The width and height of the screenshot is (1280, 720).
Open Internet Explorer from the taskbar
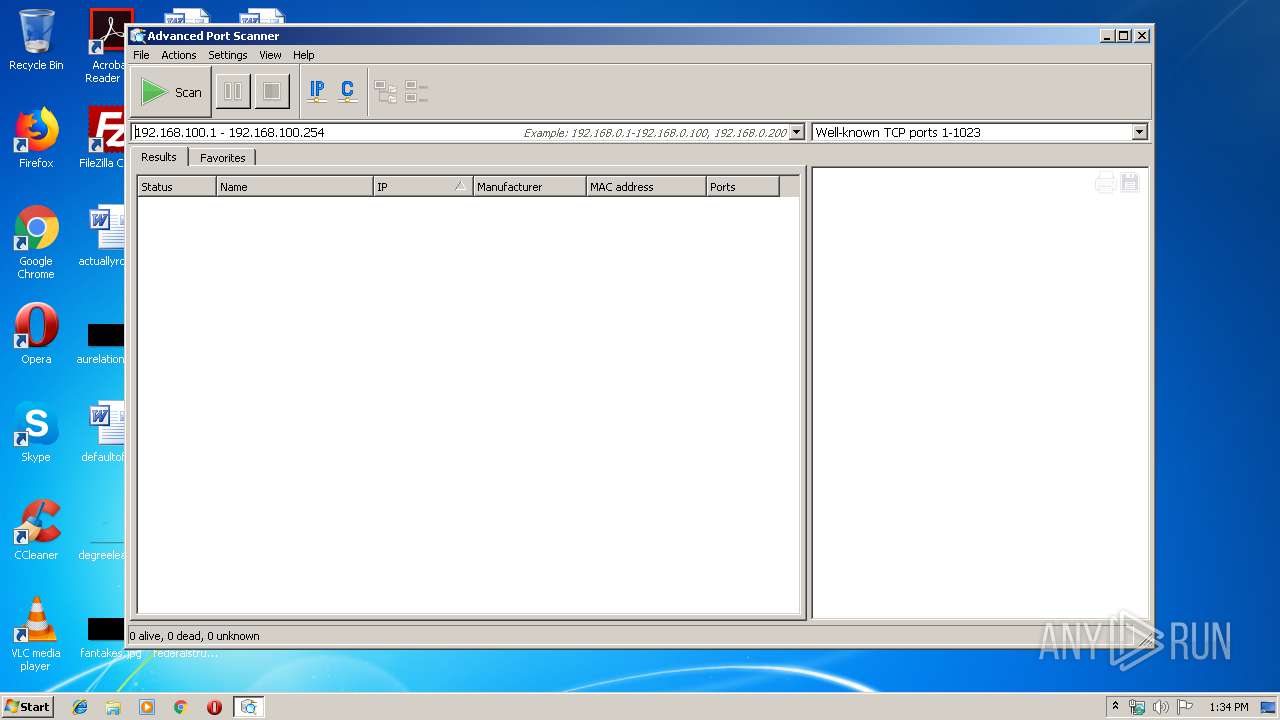click(80, 707)
